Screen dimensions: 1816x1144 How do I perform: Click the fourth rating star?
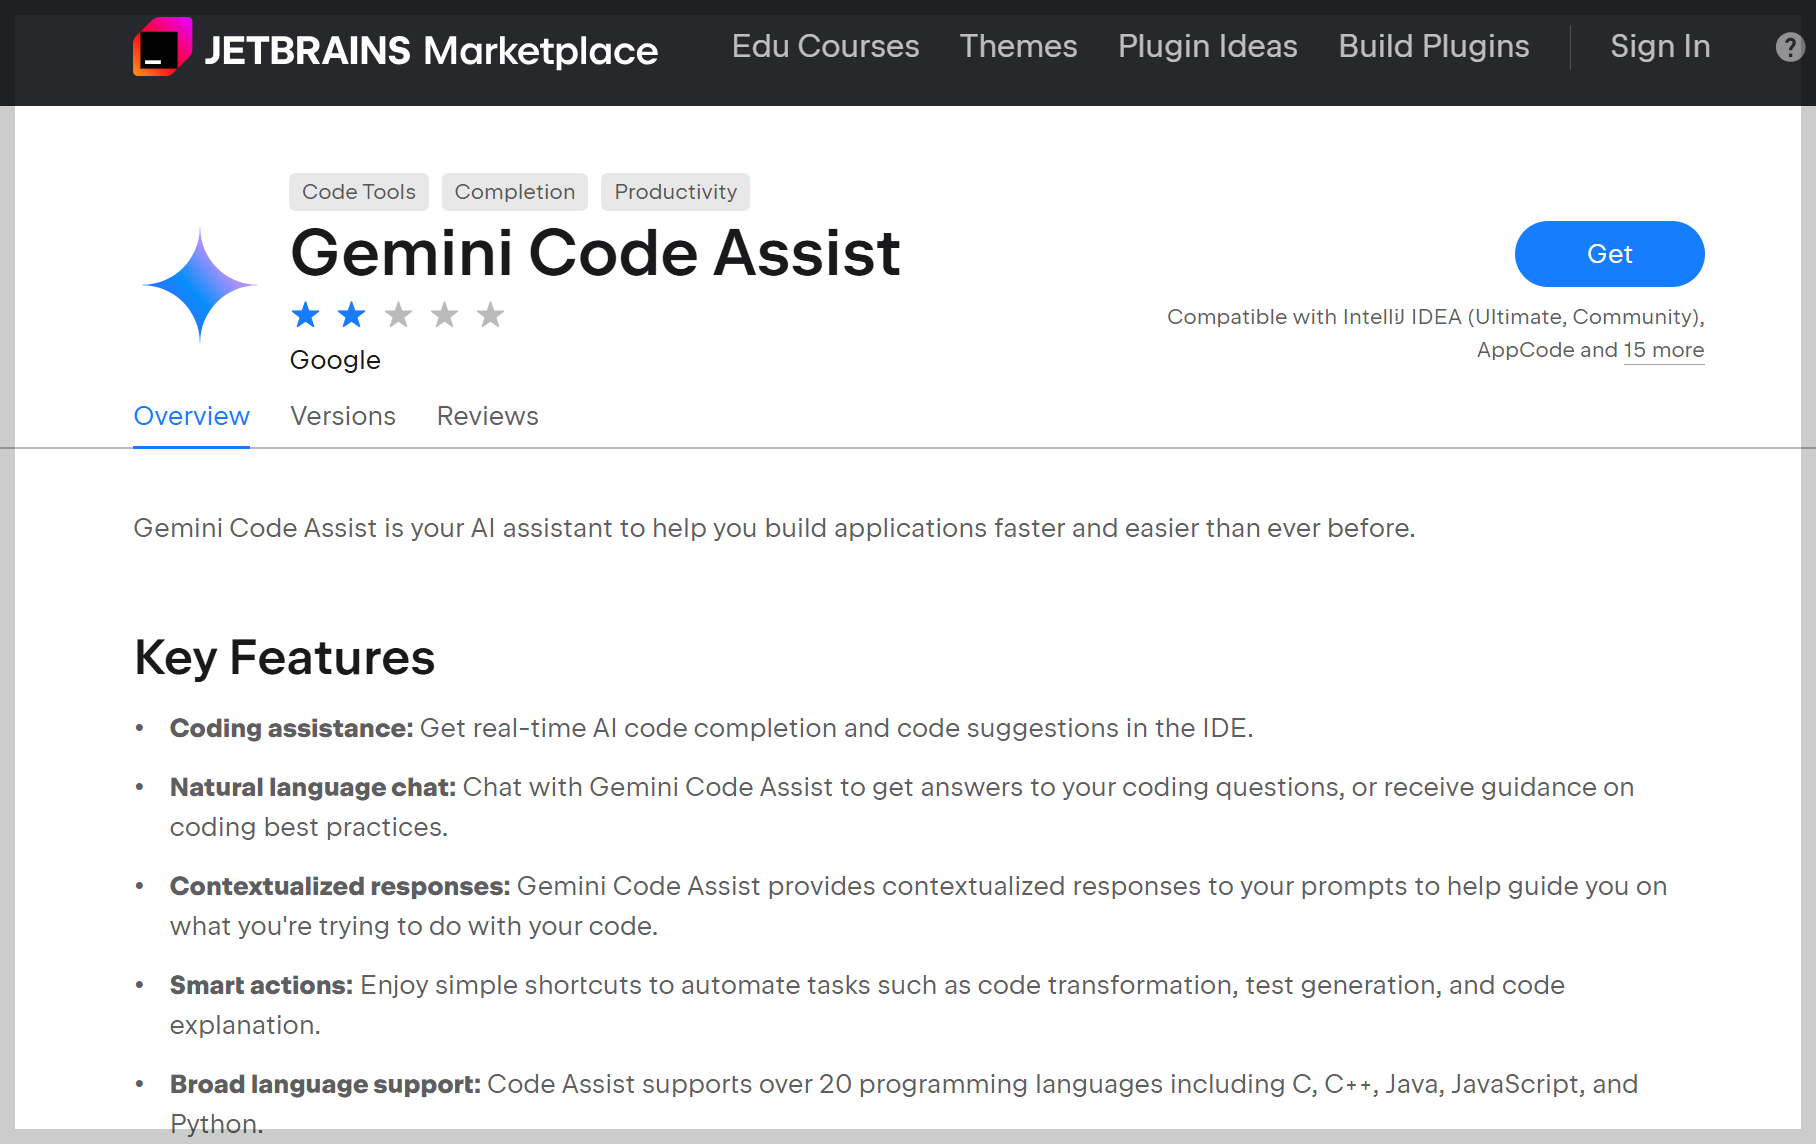444,315
